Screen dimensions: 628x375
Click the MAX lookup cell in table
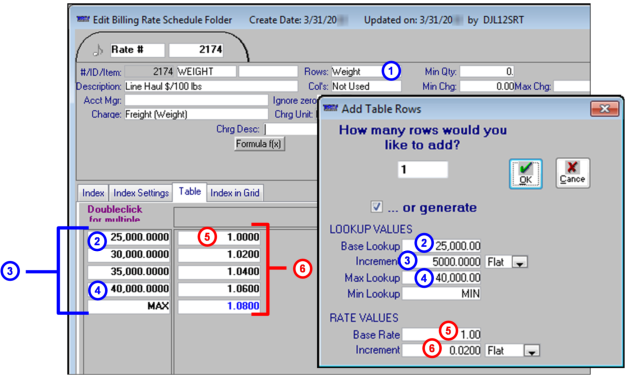pyautogui.click(x=129, y=306)
